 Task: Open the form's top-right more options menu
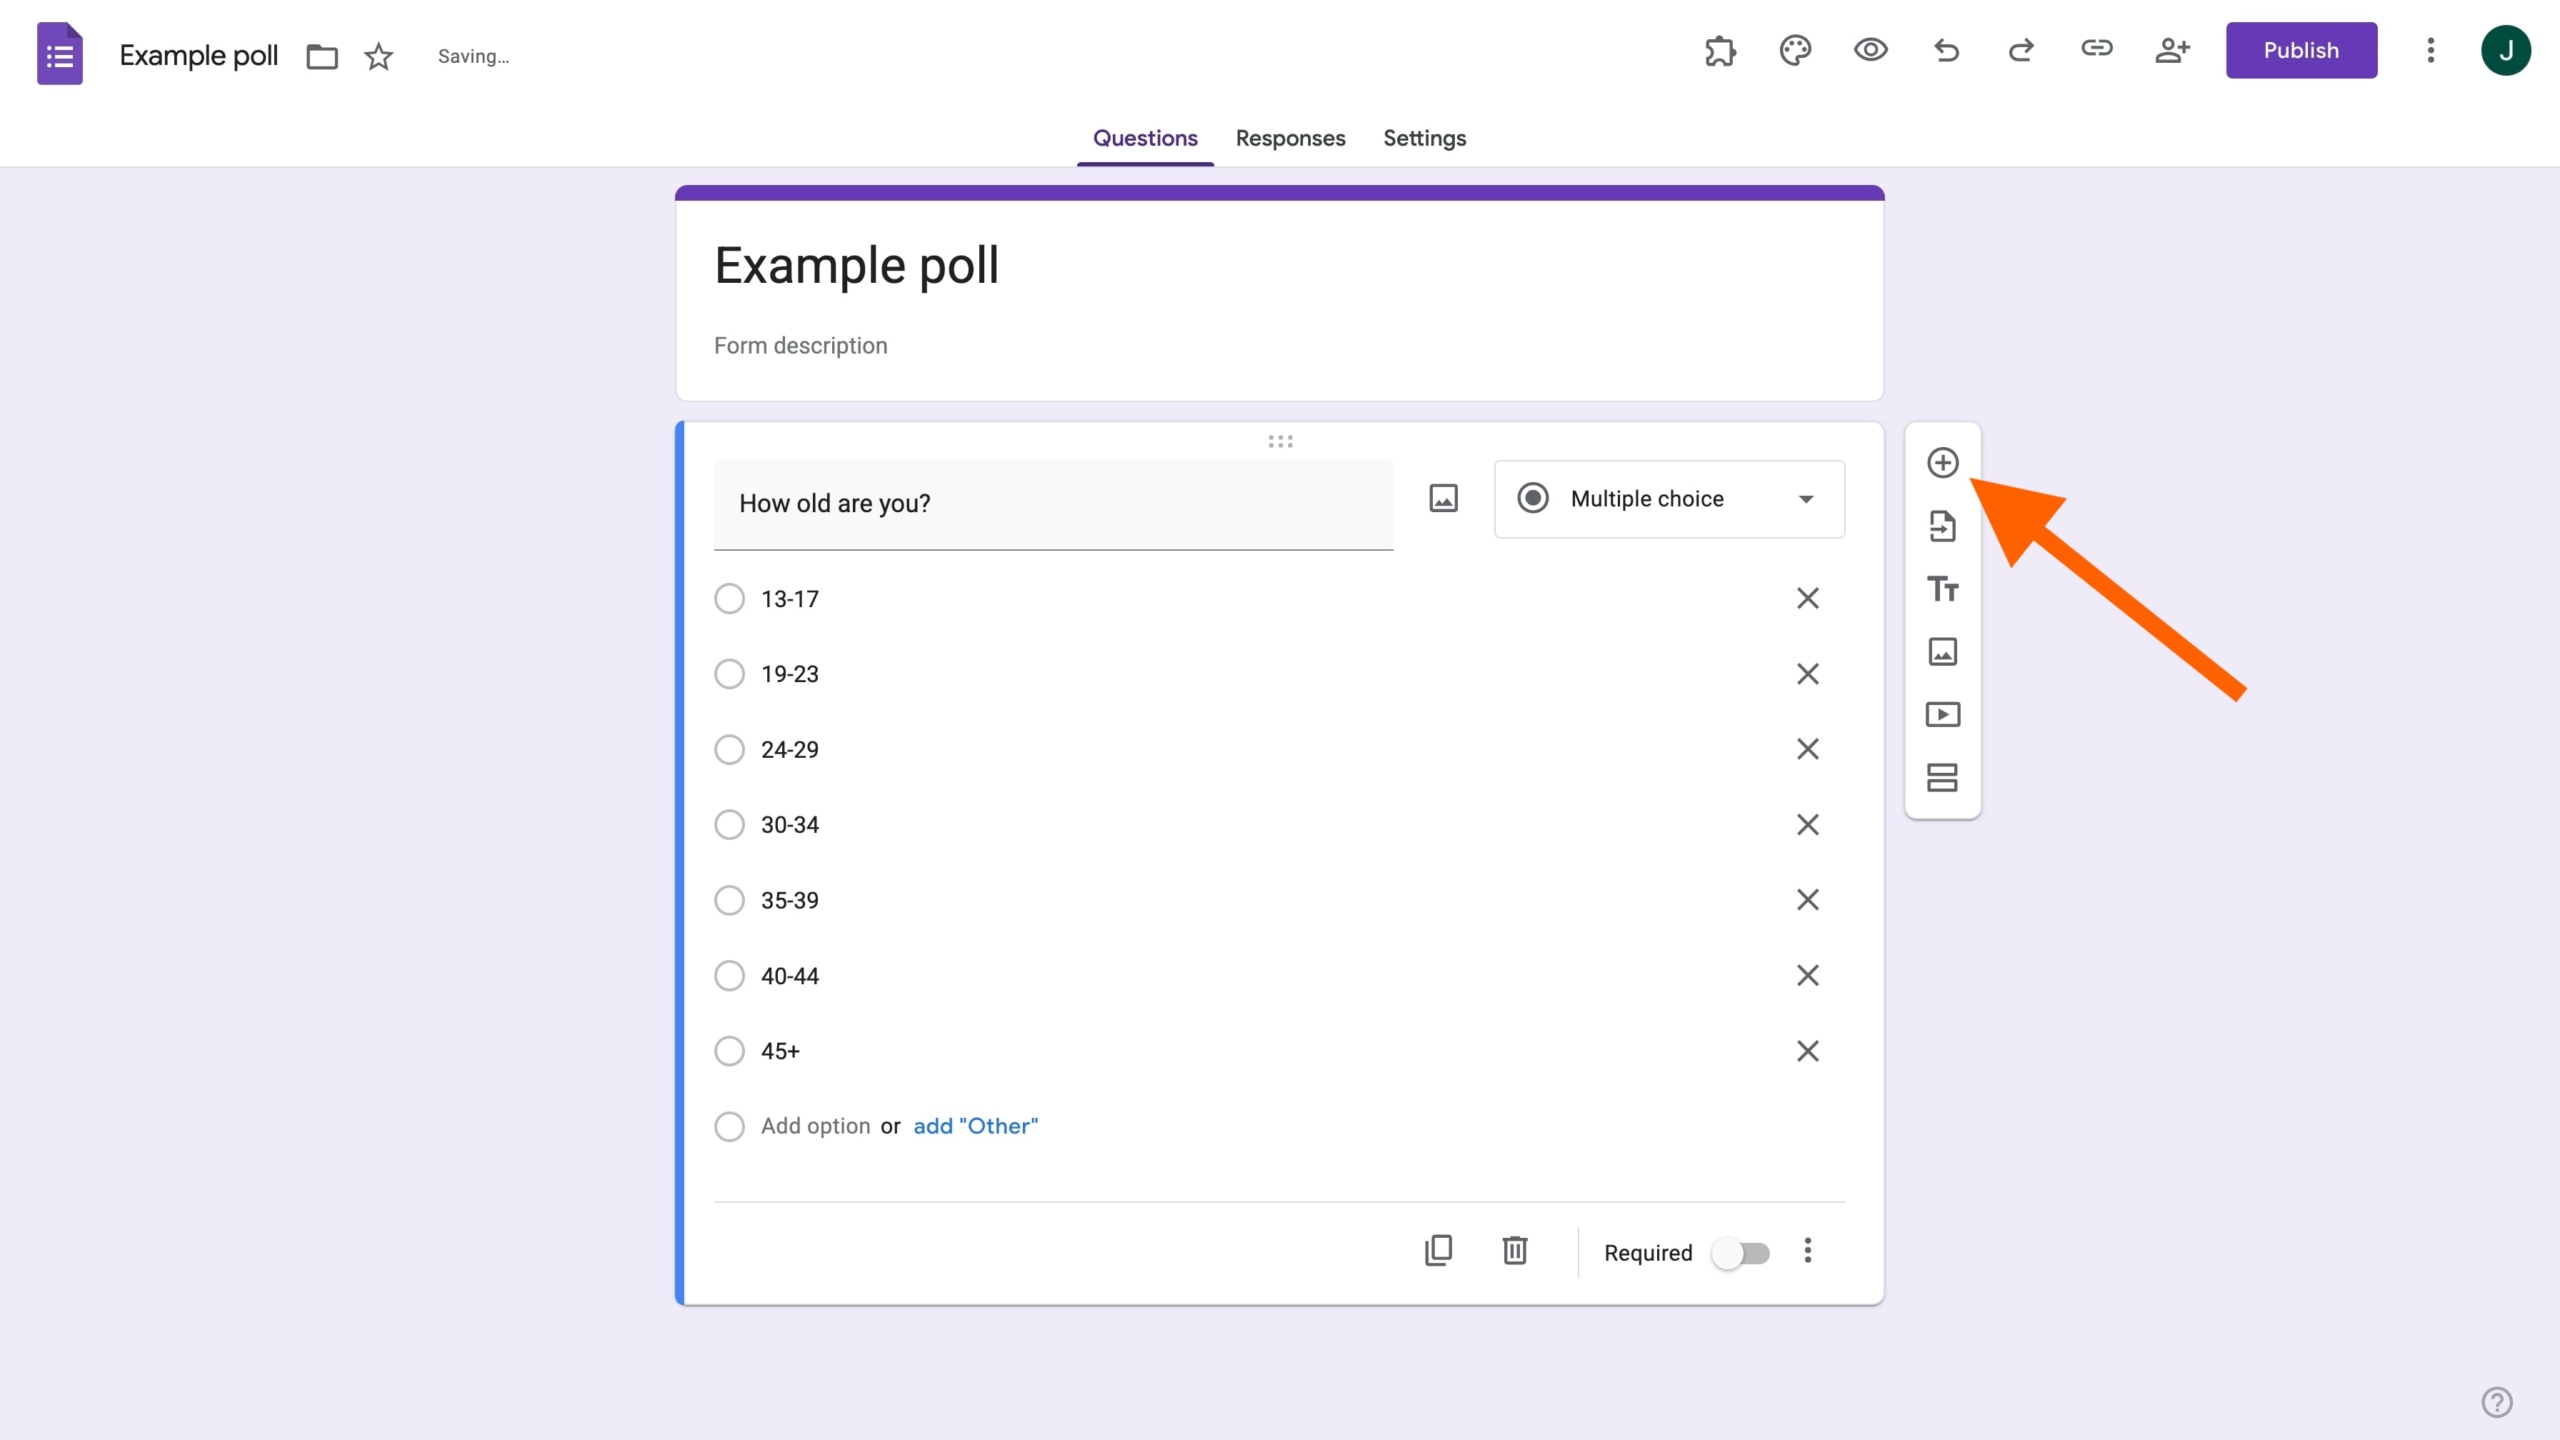[x=2431, y=50]
